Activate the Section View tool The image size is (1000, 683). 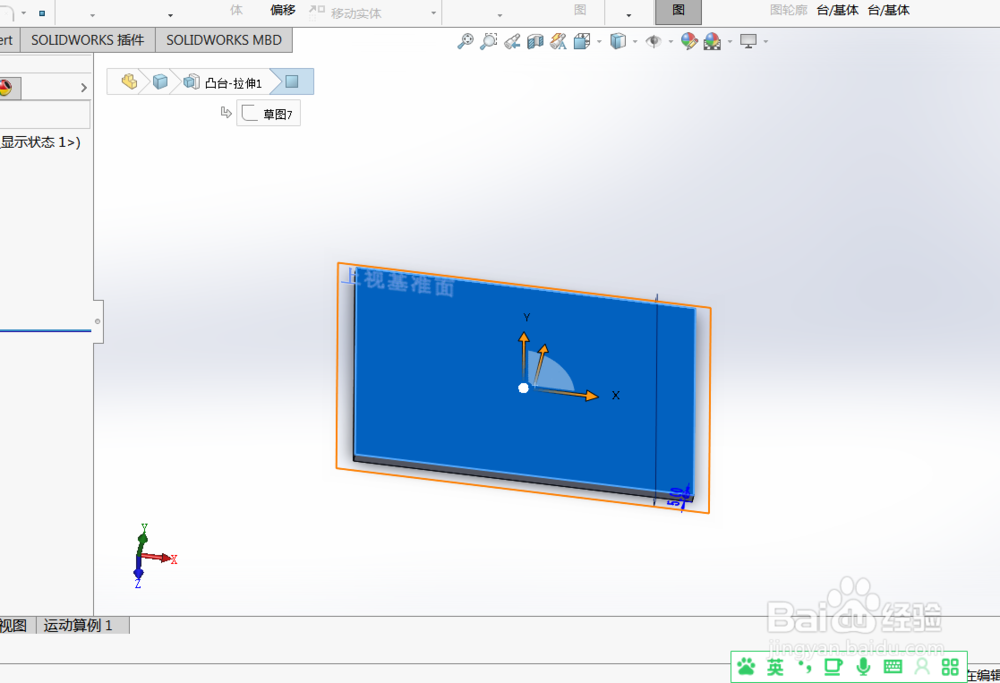pyautogui.click(x=535, y=41)
